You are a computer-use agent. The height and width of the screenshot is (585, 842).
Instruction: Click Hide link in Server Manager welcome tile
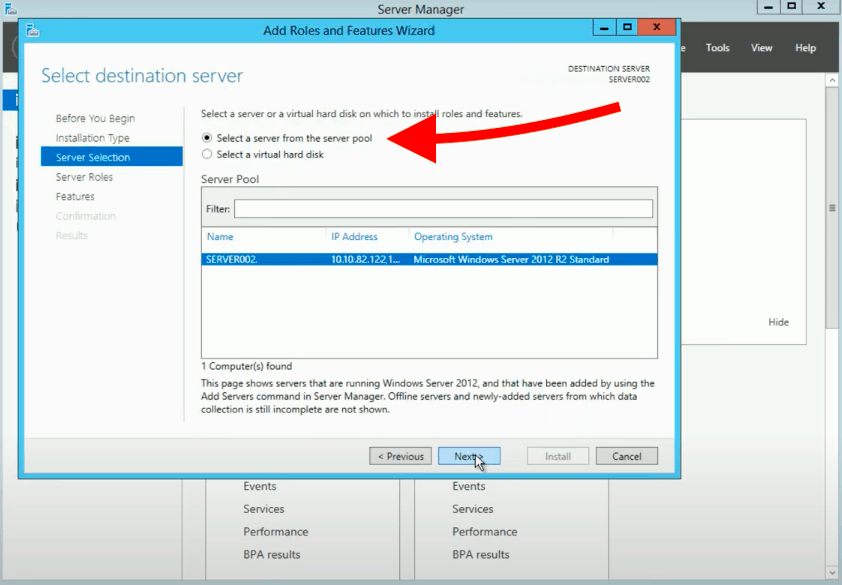coord(778,322)
